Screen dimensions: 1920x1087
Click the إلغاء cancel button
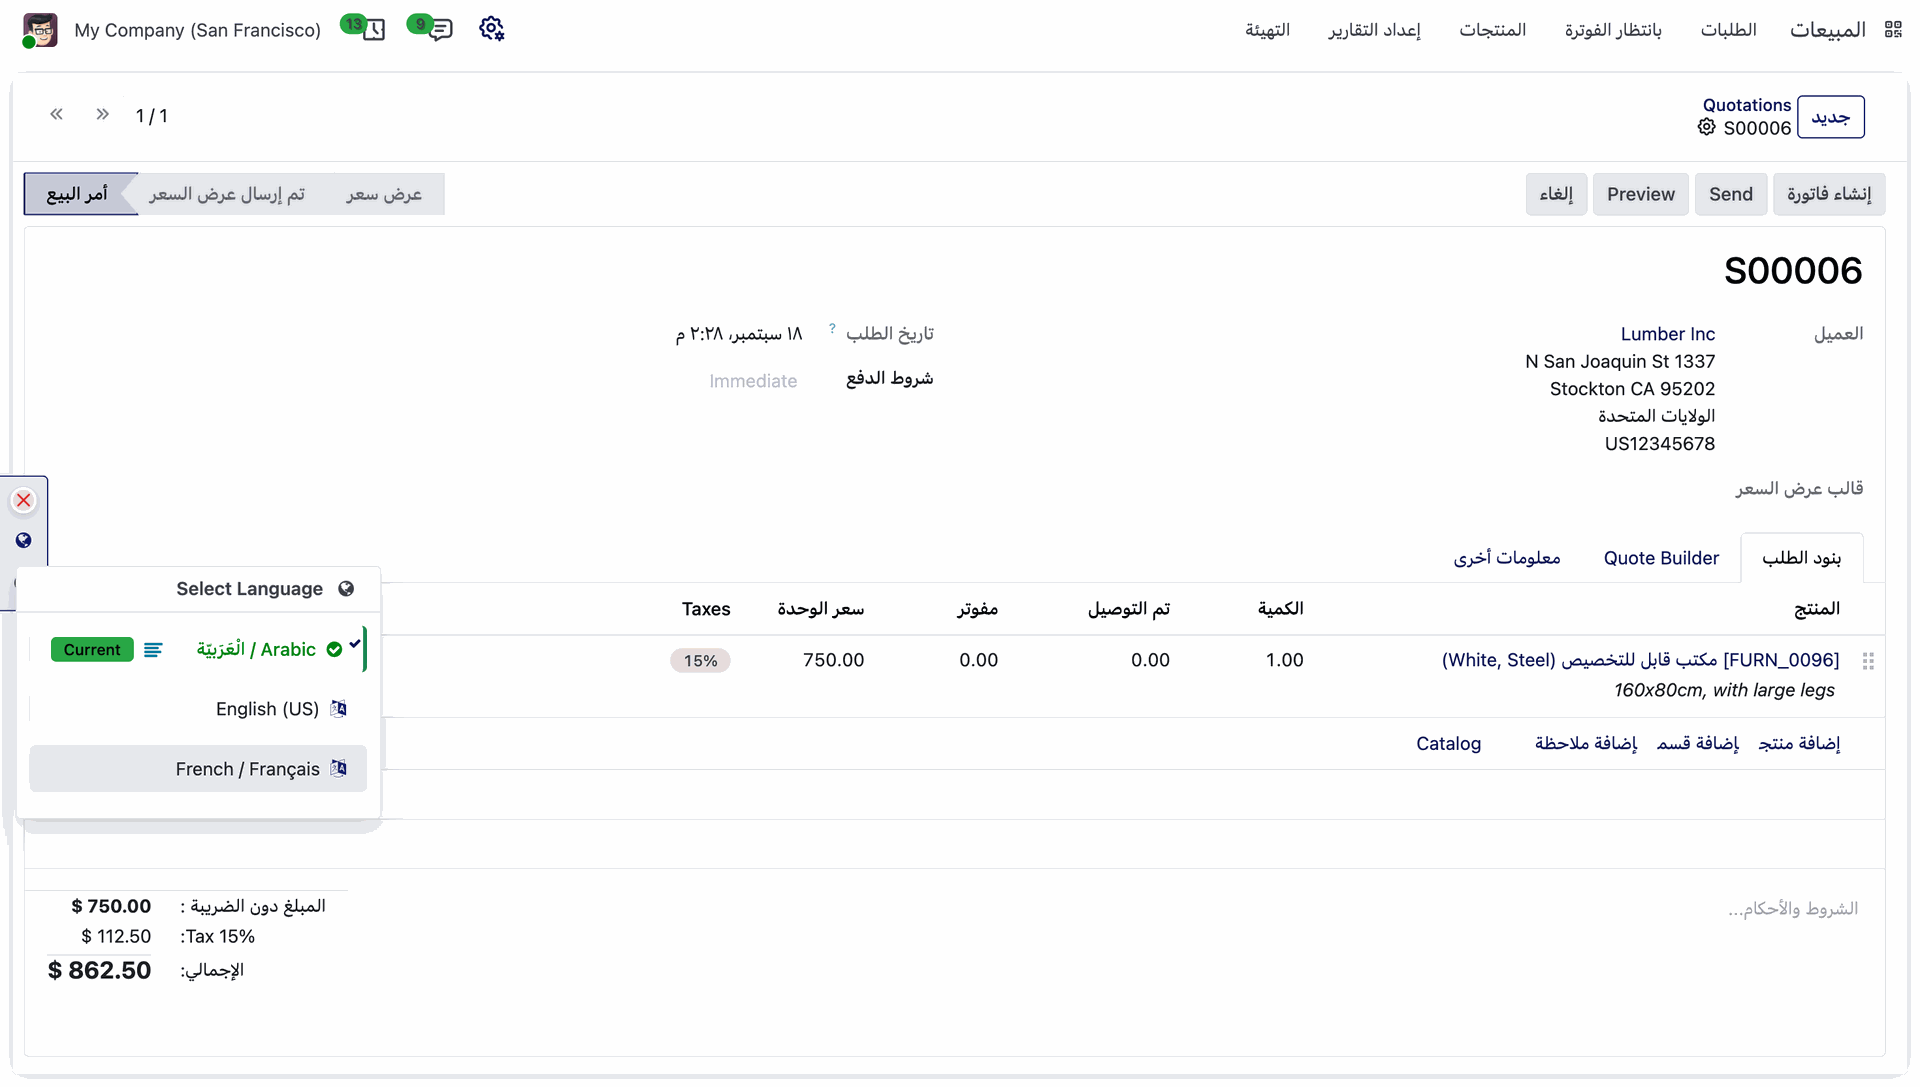[1556, 194]
